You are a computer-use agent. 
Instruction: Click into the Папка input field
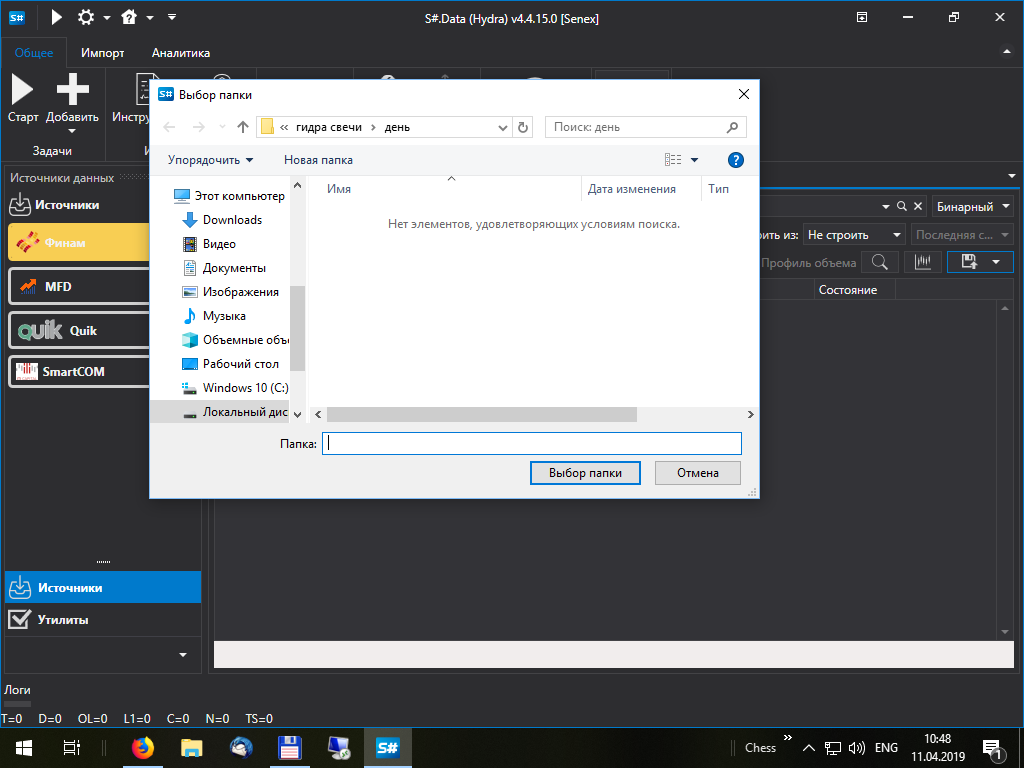[x=532, y=443]
